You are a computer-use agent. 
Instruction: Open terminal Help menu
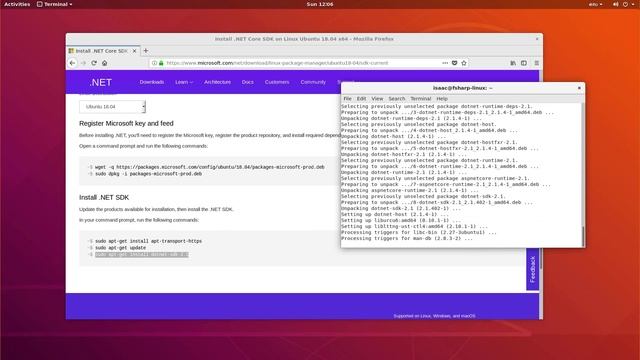coord(442,99)
